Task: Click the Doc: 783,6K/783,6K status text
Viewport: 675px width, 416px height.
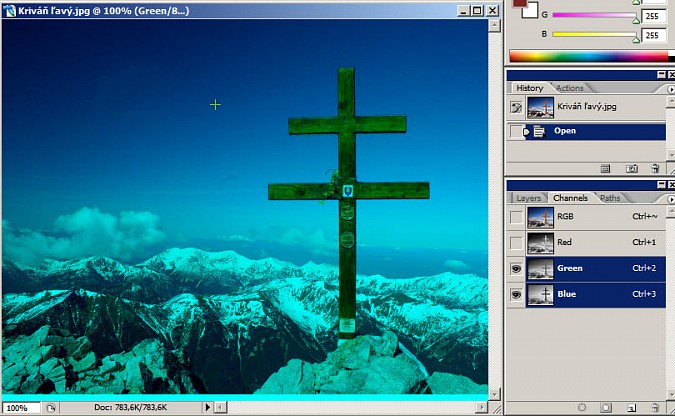Action: 130,407
